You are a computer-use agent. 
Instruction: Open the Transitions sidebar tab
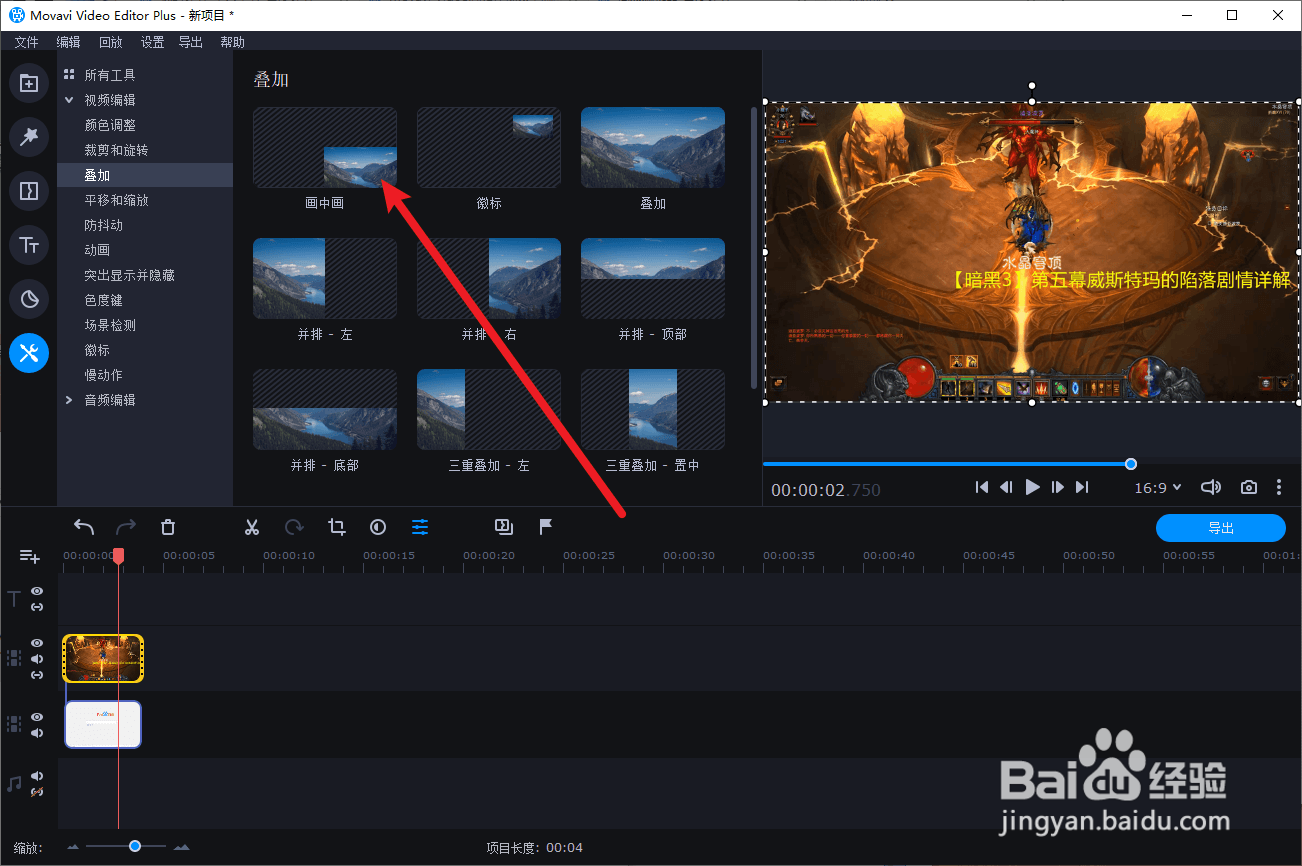29,191
